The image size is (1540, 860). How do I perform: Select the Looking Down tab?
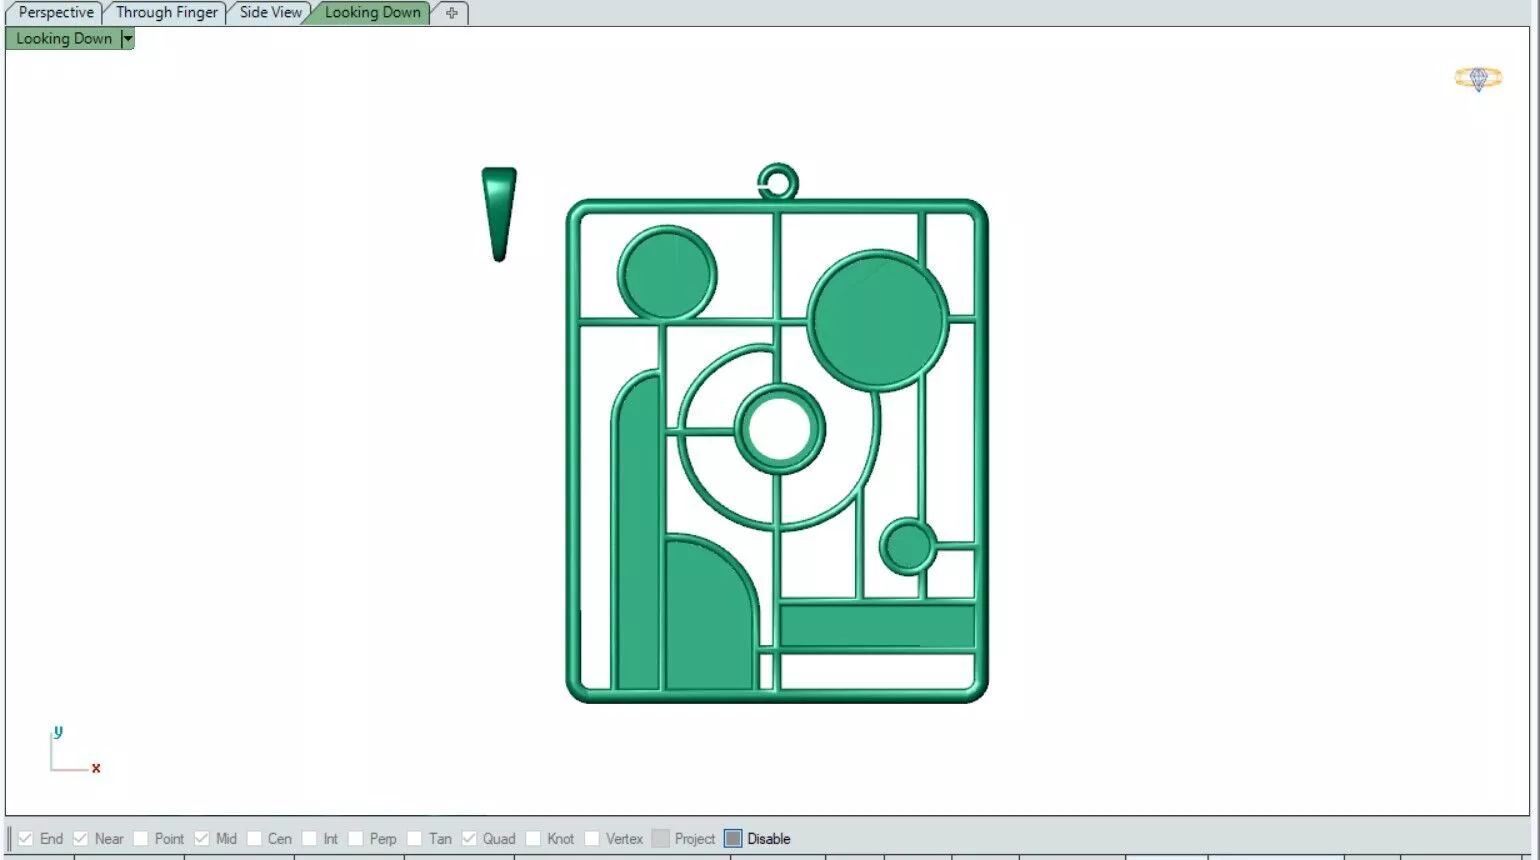click(x=372, y=13)
